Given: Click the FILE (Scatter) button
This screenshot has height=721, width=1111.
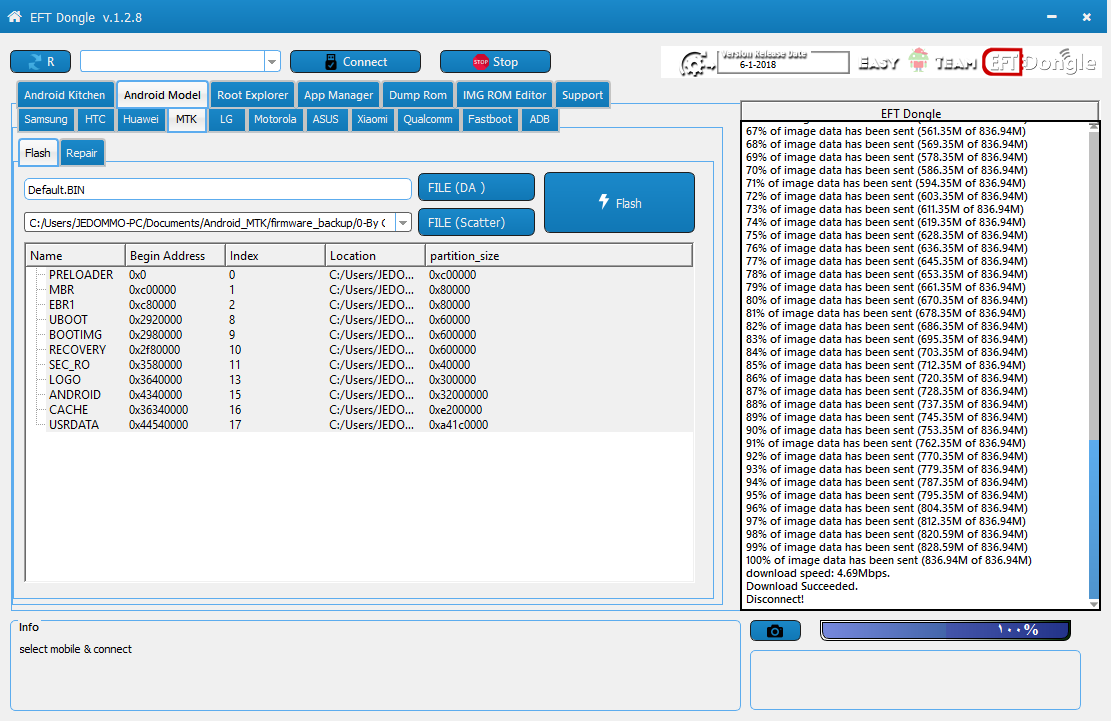Looking at the screenshot, I should (x=476, y=222).
